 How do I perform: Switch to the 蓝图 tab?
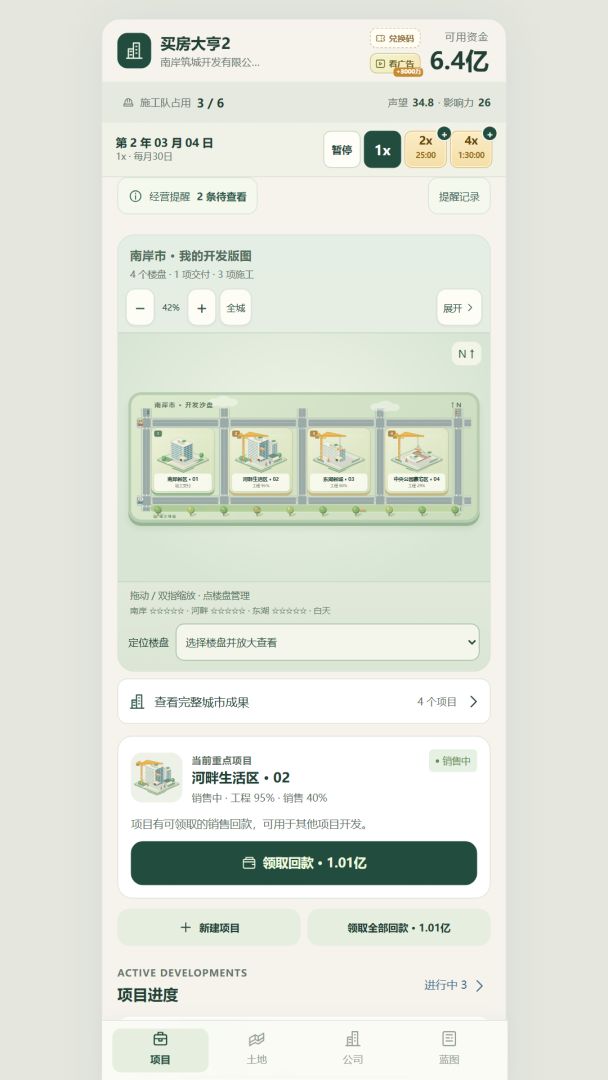point(449,1050)
